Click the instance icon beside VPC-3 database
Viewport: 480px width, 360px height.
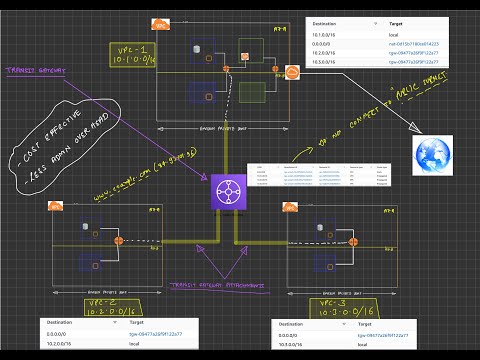click(x=330, y=235)
